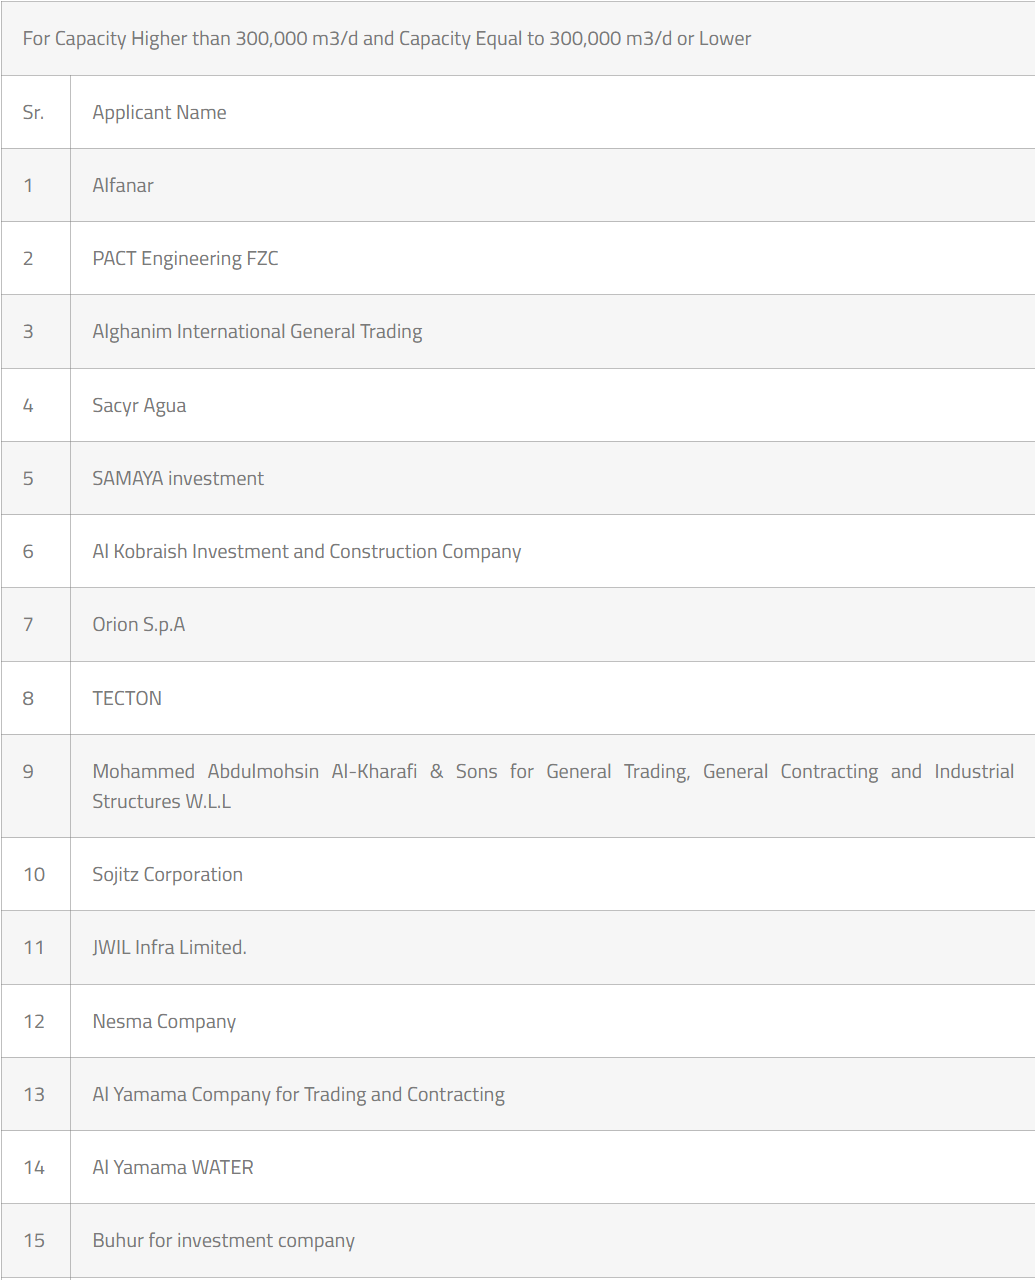Select Al Yamama Company for Trading and Contracting
1035x1280 pixels.
point(299,1095)
